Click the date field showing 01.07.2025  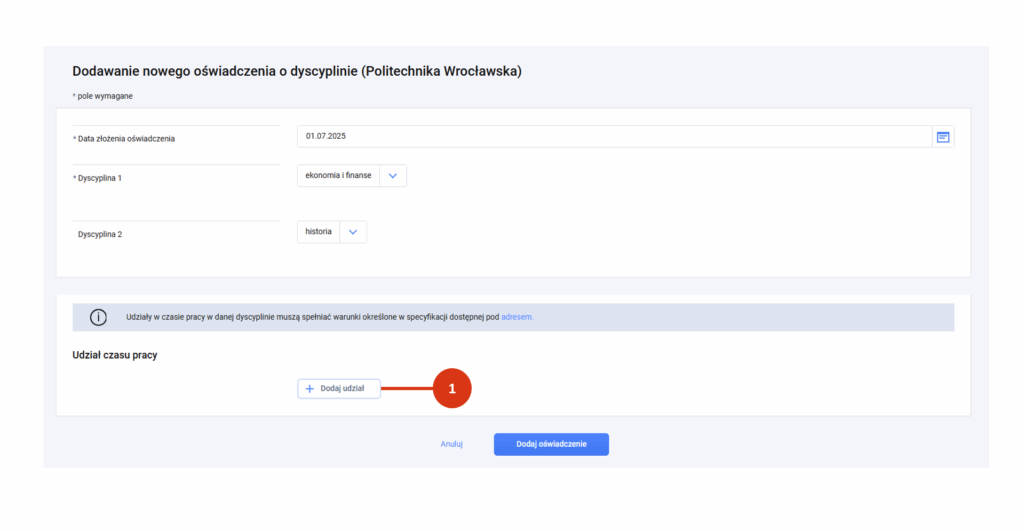[615, 137]
